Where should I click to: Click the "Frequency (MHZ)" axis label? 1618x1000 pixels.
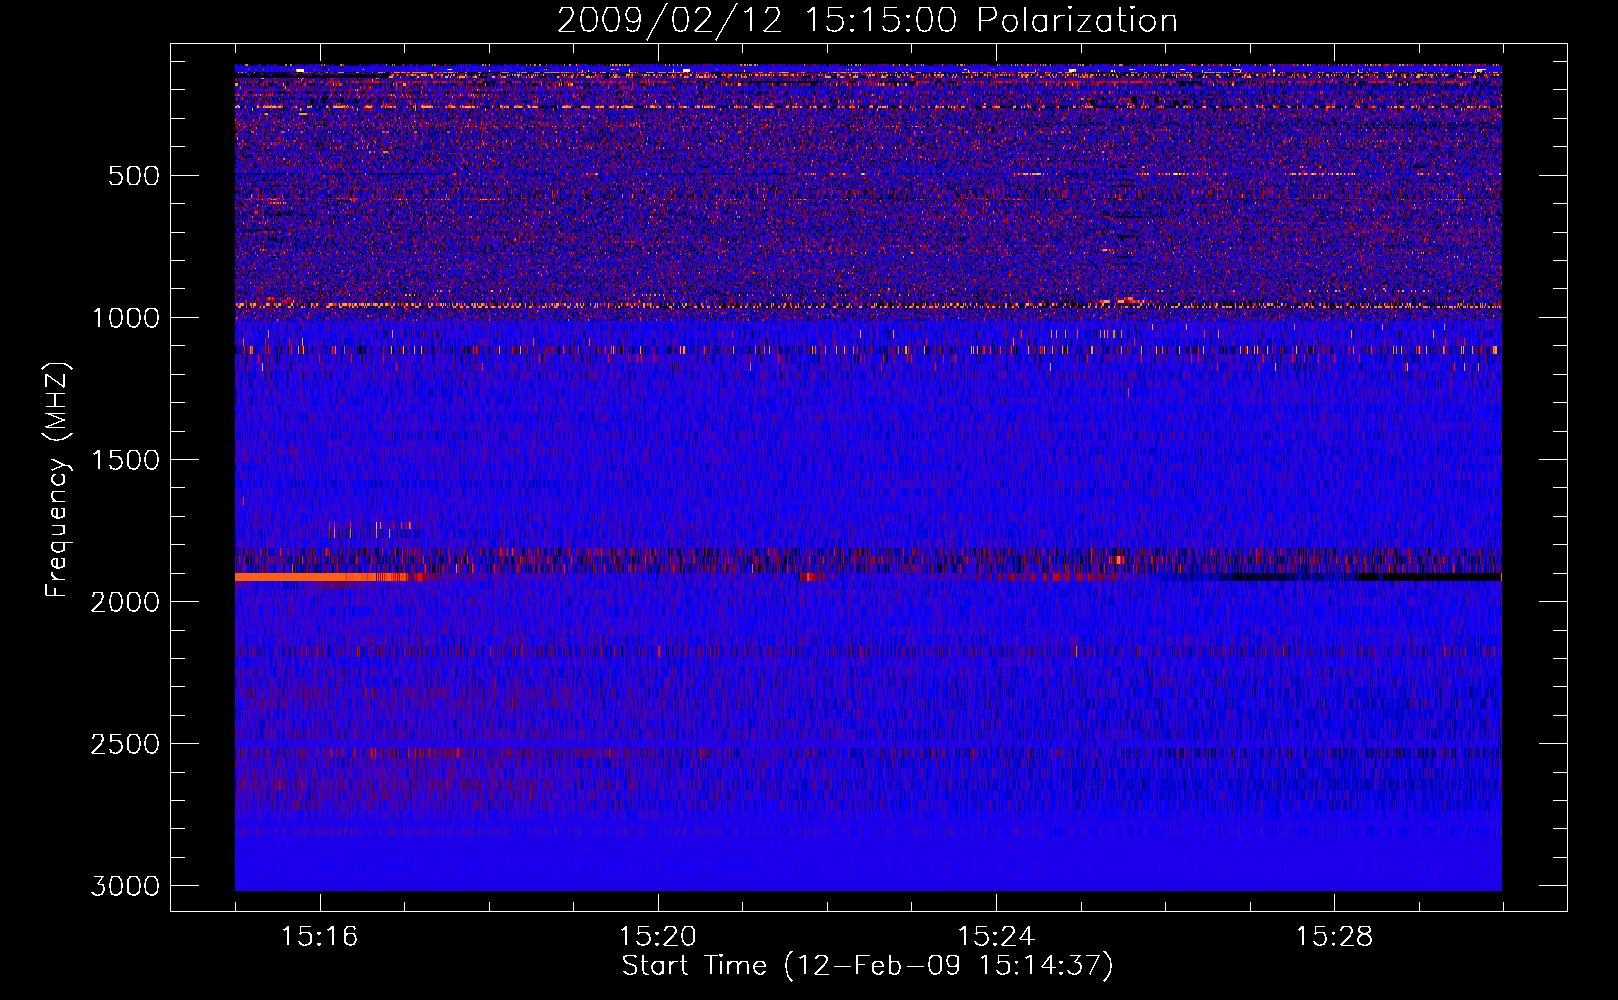(x=57, y=480)
